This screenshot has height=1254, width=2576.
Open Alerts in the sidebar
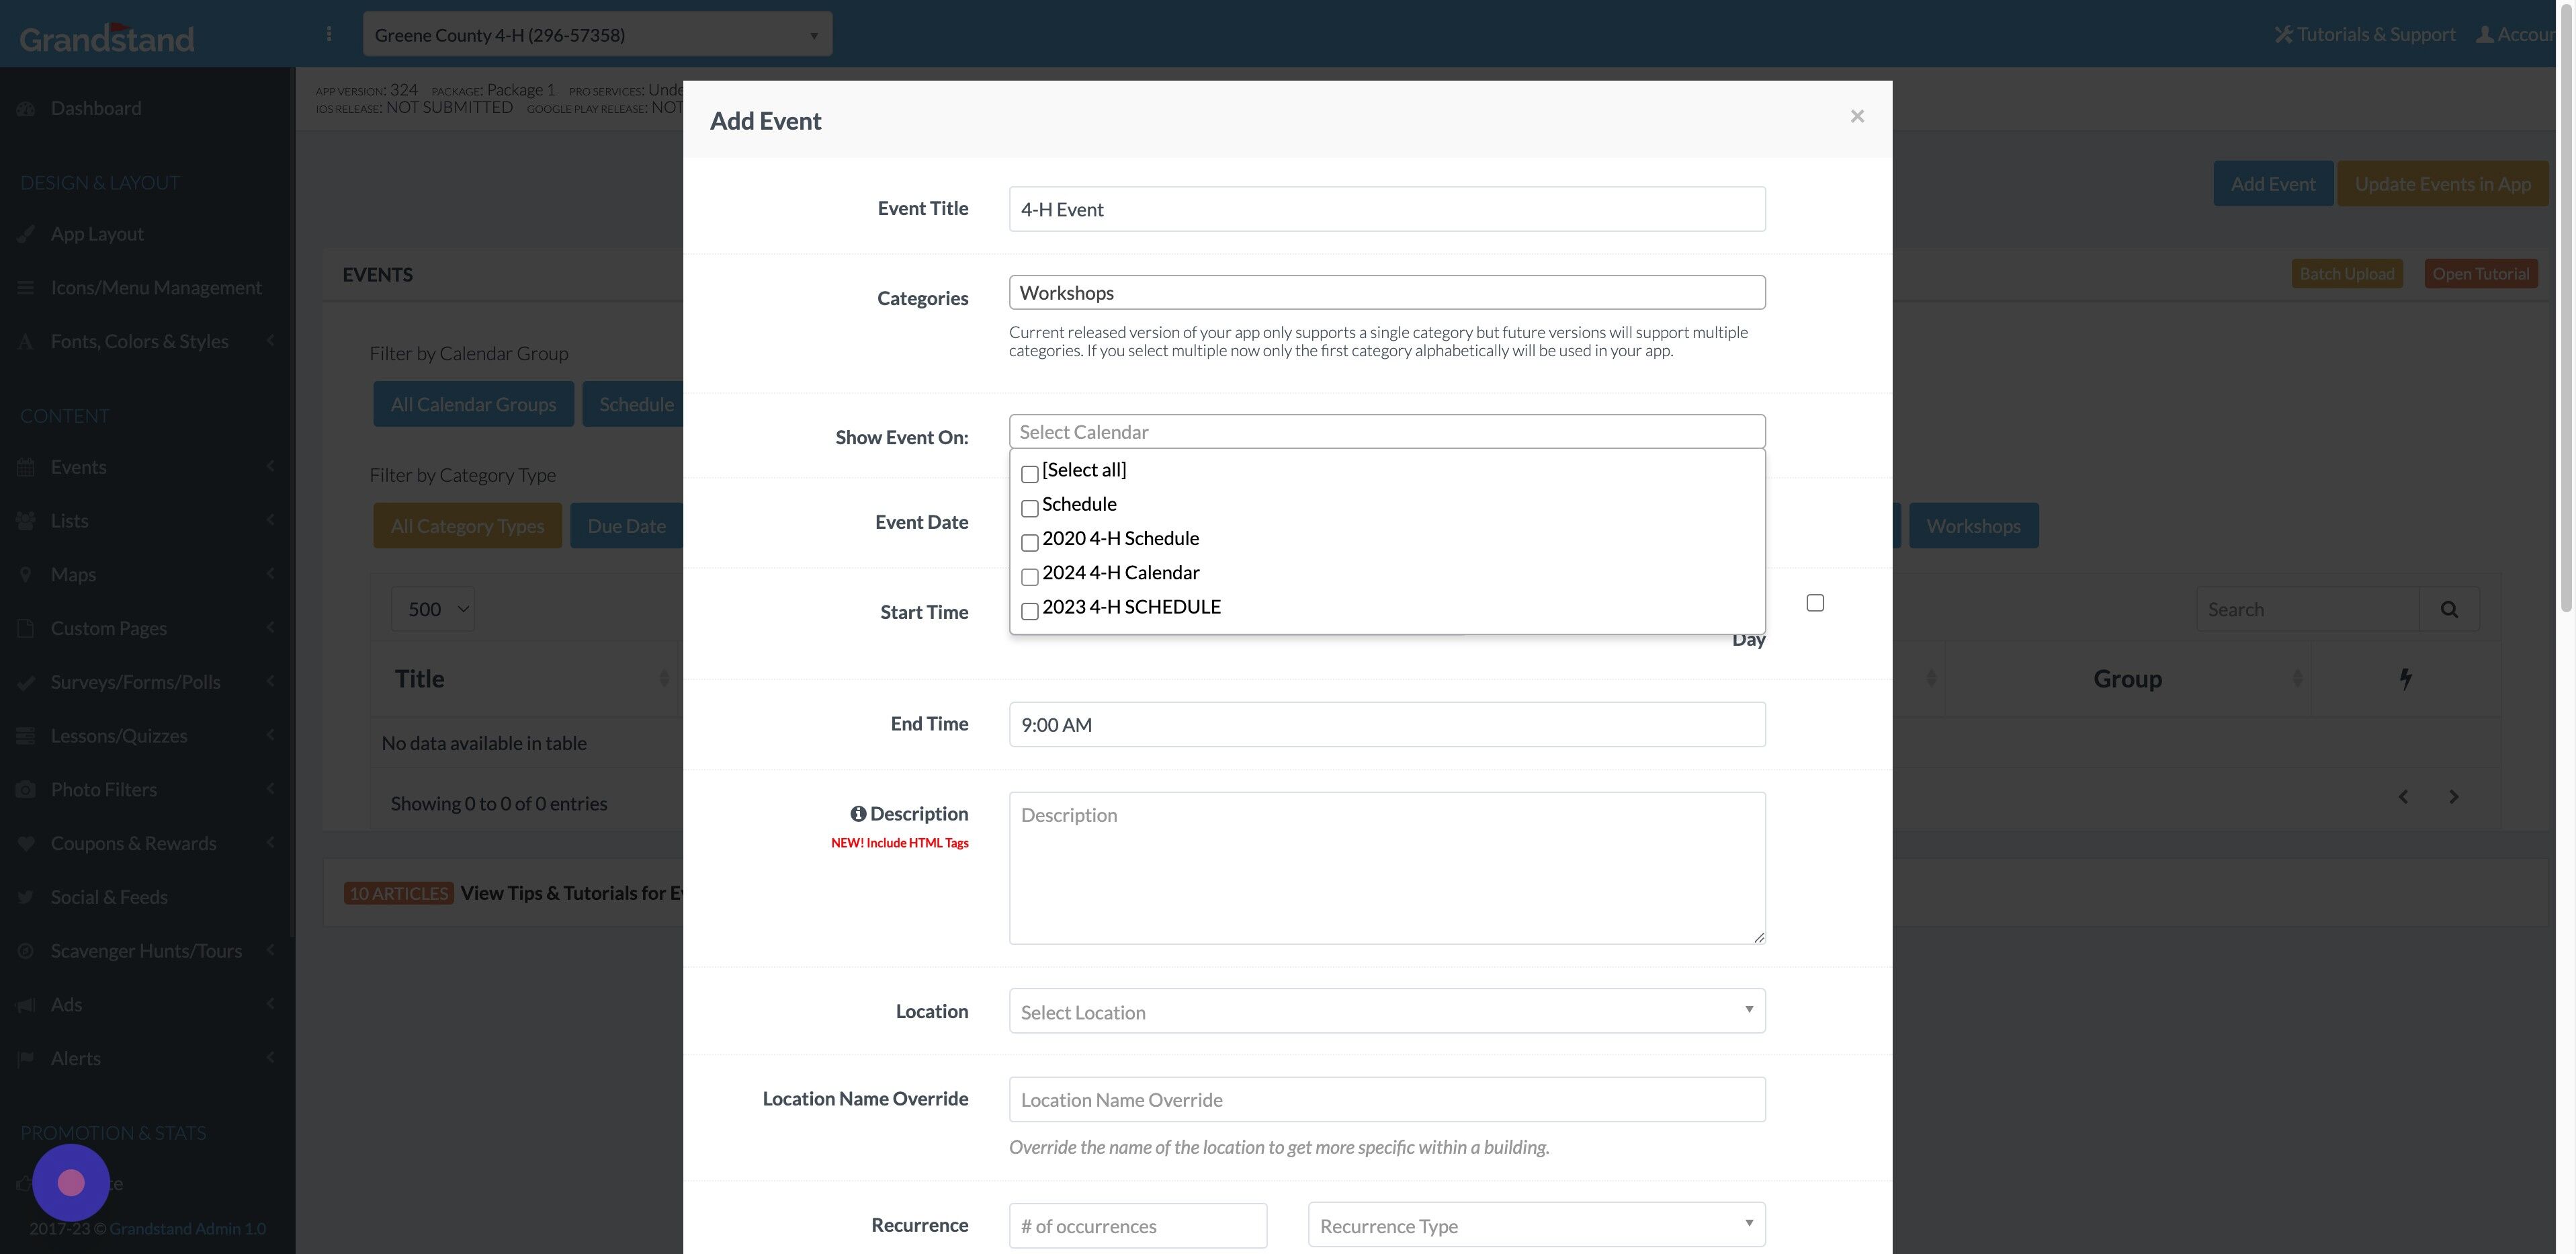tap(76, 1058)
